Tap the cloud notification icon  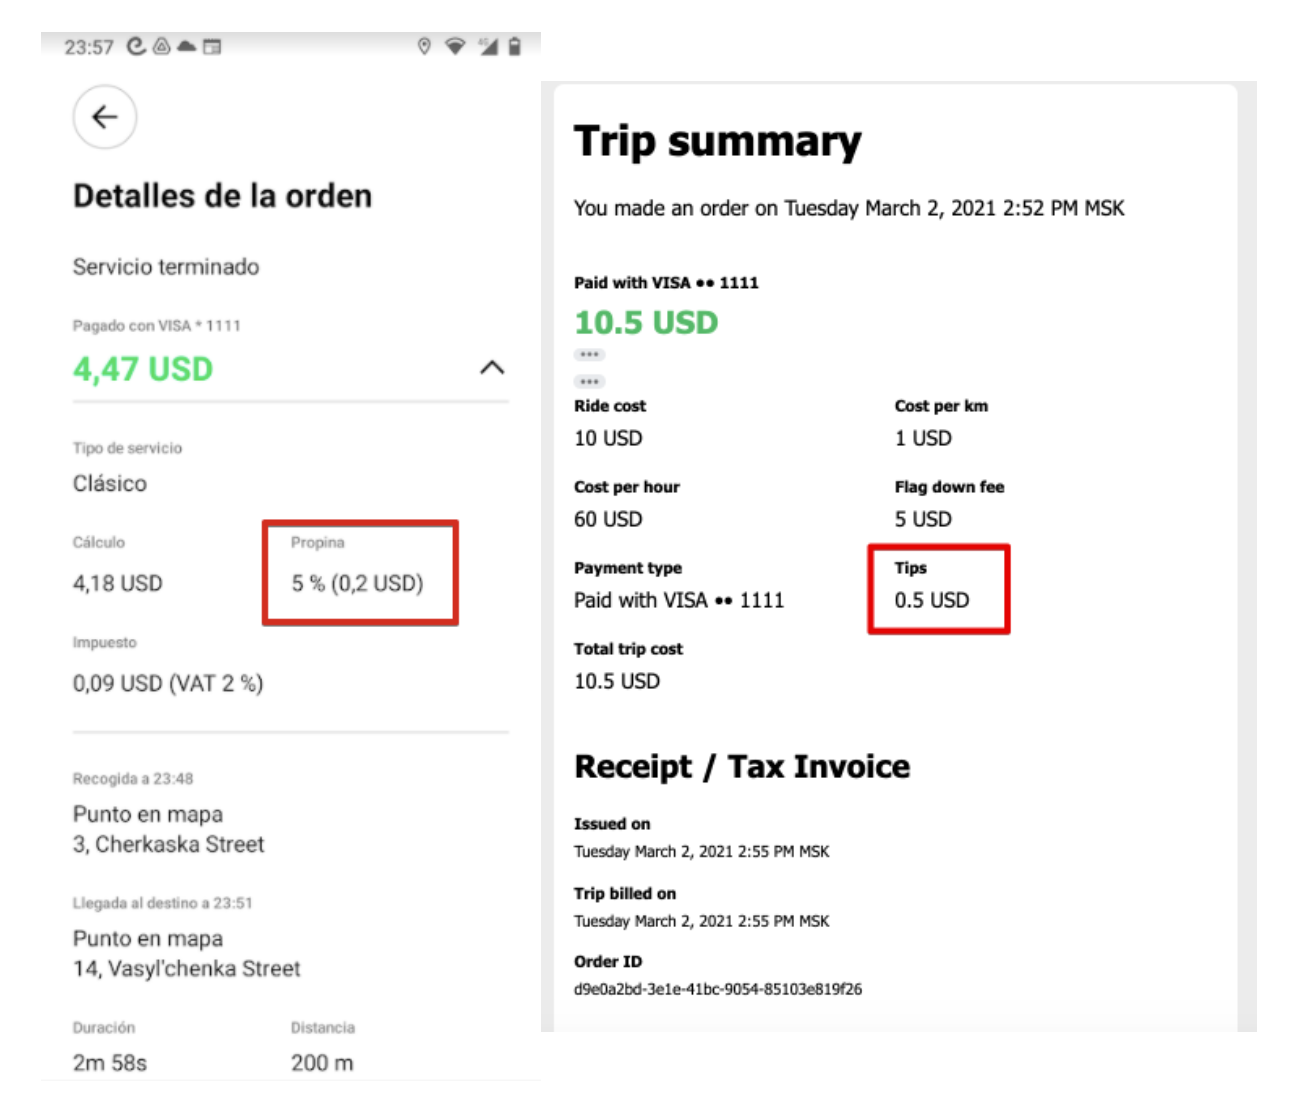pyautogui.click(x=186, y=46)
